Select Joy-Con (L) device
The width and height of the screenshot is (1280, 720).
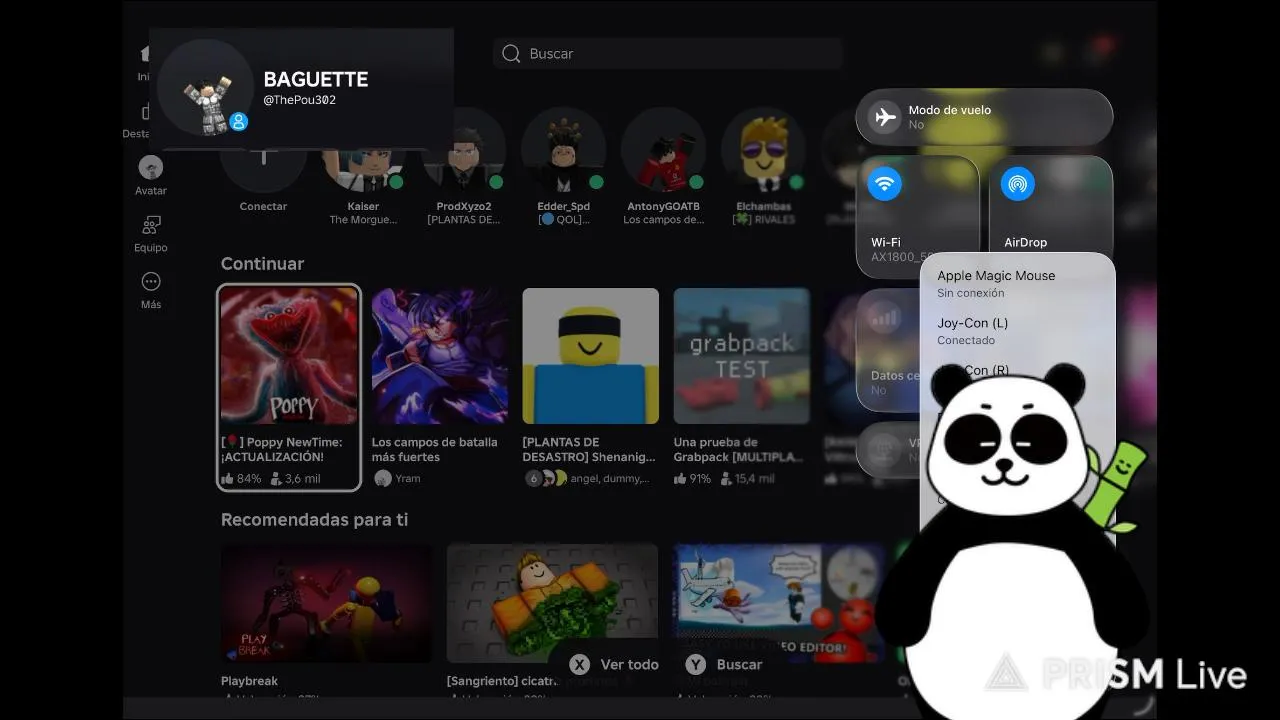coord(1017,331)
